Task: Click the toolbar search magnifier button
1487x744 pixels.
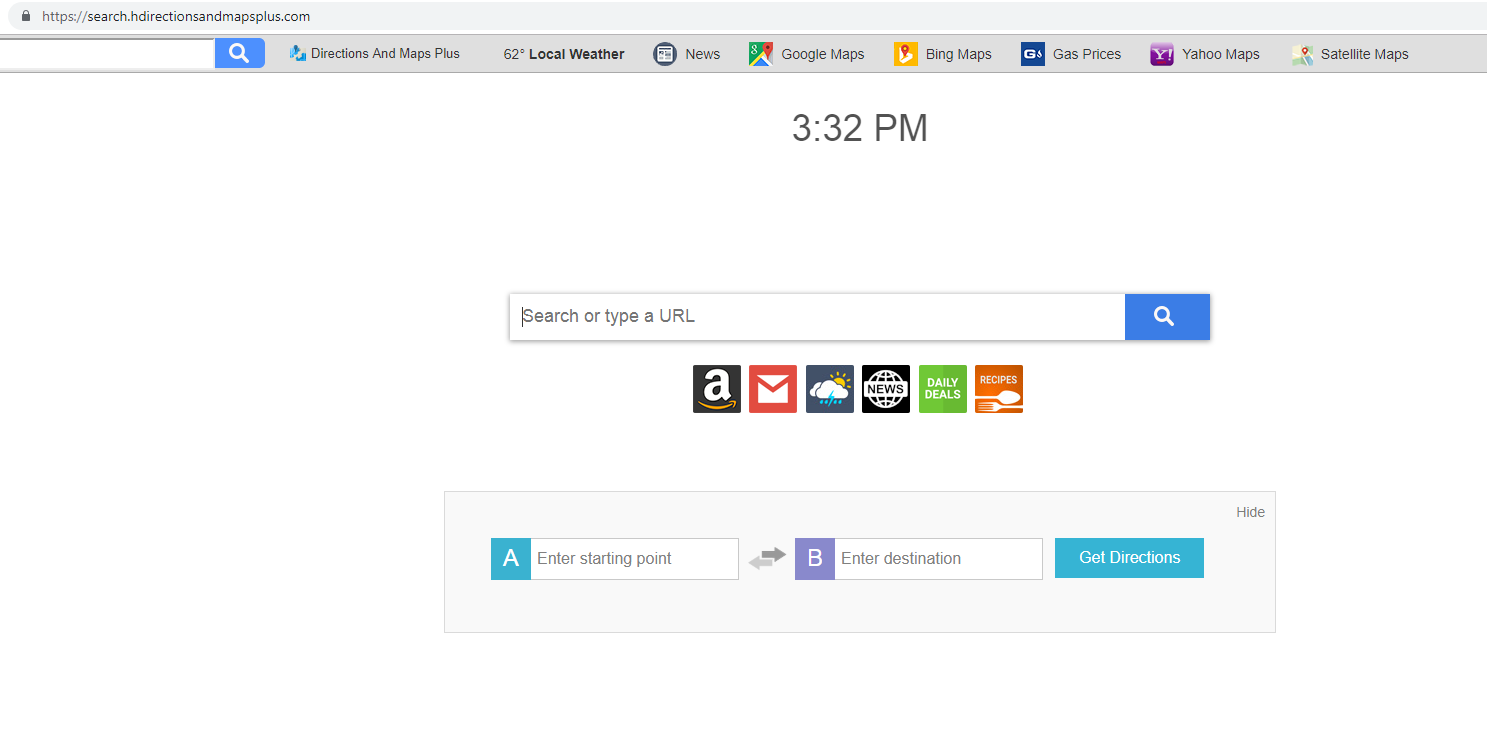Action: (x=240, y=53)
